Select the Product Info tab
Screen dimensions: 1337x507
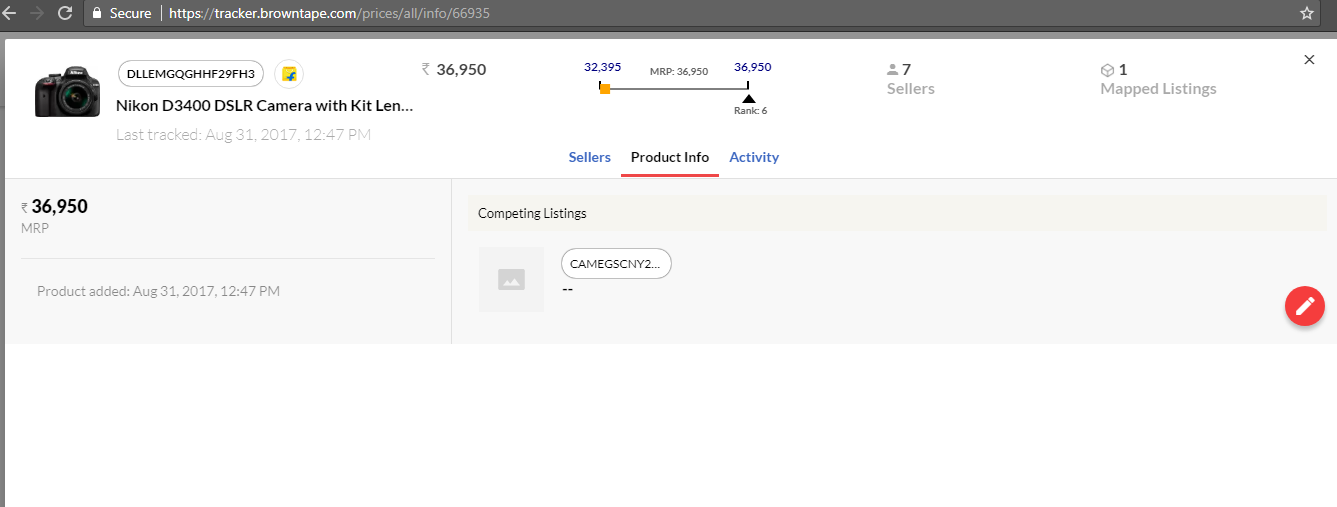point(670,157)
